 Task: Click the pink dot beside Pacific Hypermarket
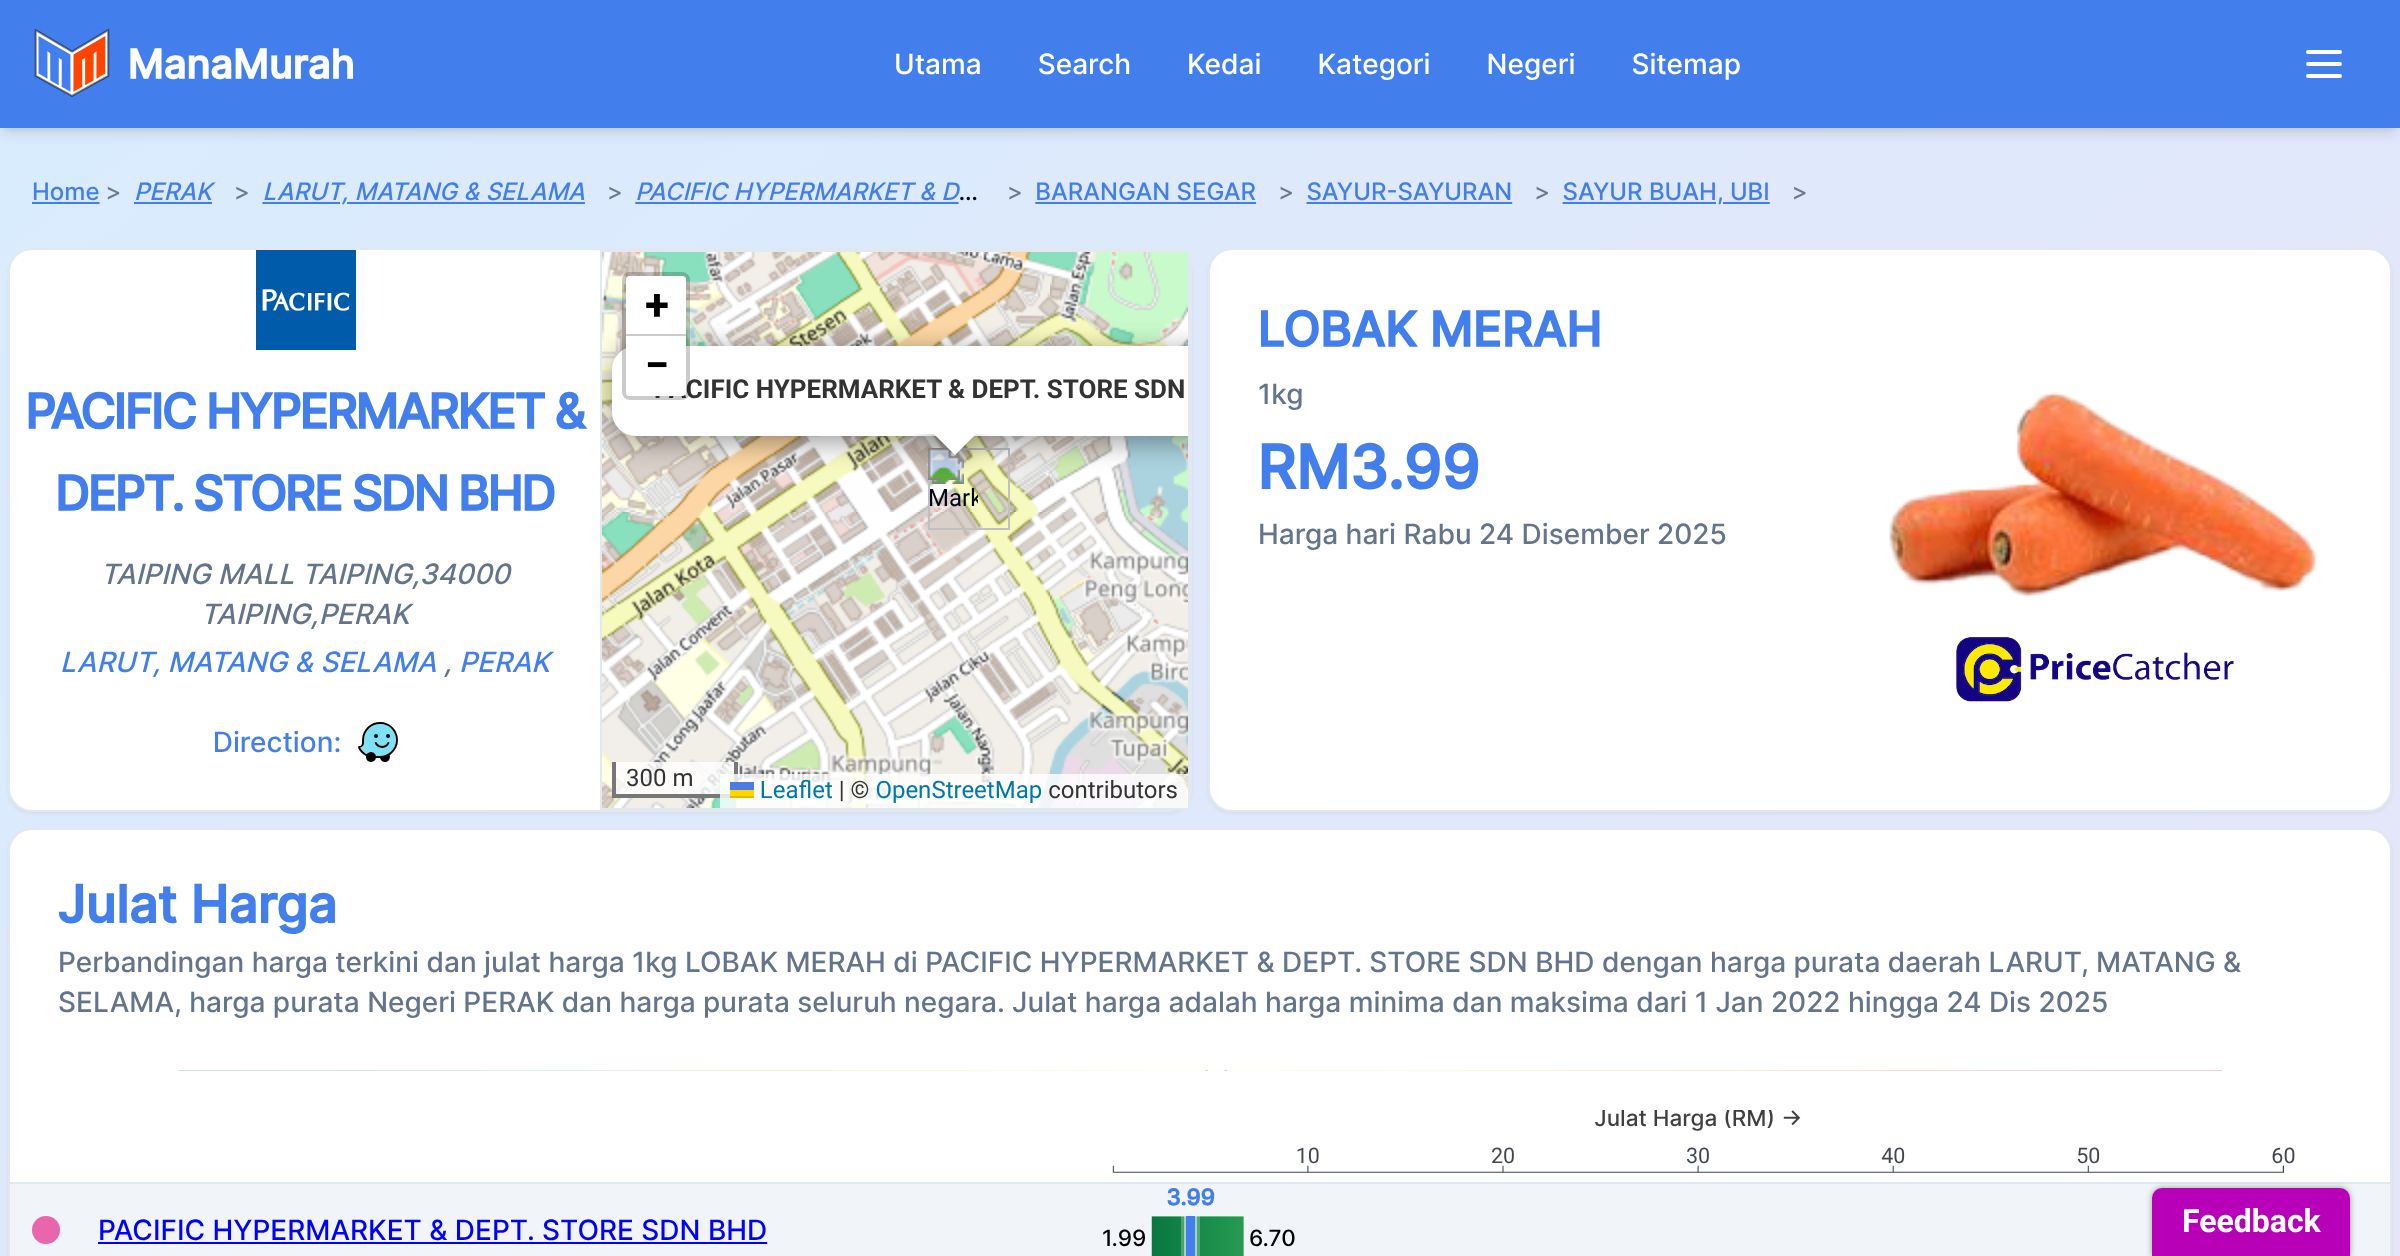[x=46, y=1229]
